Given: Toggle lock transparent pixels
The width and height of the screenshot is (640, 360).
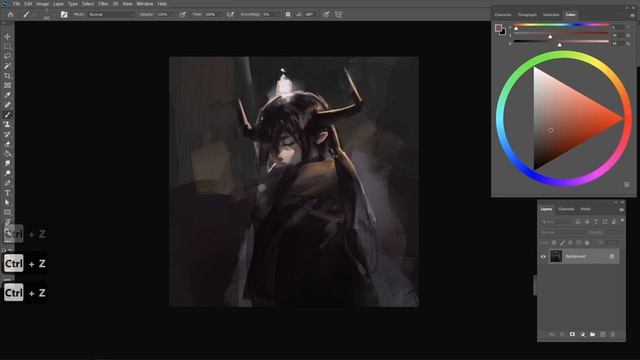Looking at the screenshot, I should pyautogui.click(x=554, y=242).
